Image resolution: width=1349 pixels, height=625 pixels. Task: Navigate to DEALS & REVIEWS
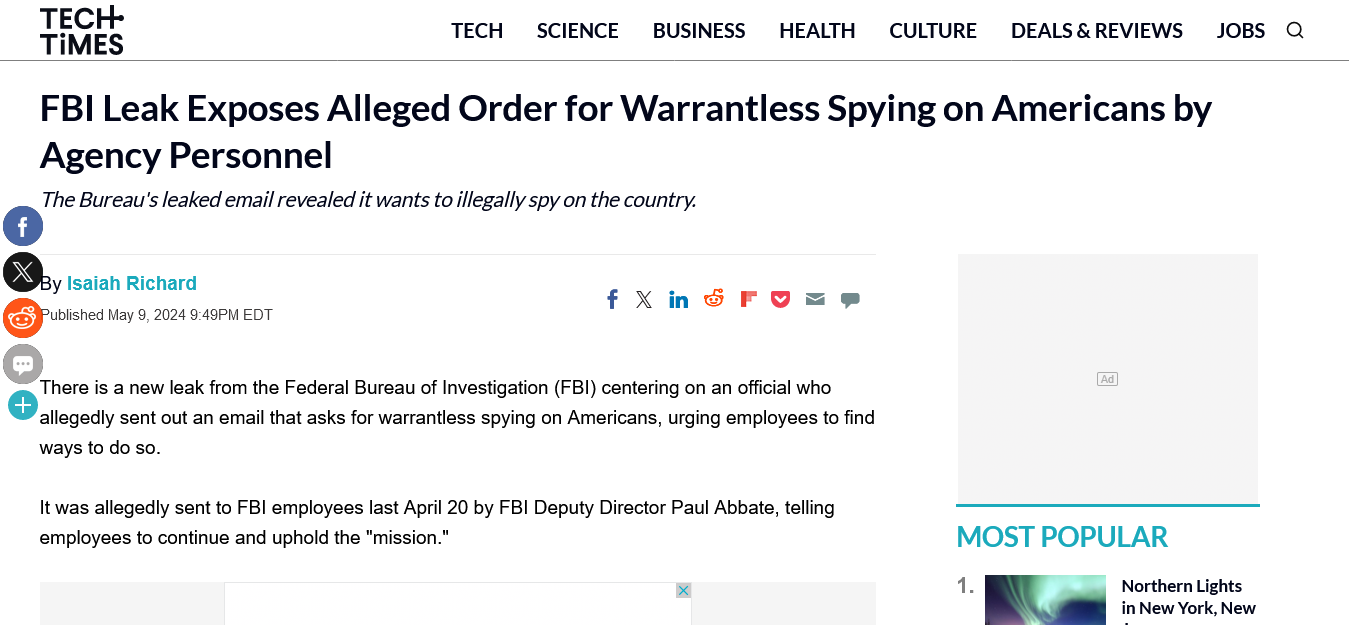pyautogui.click(x=1097, y=31)
